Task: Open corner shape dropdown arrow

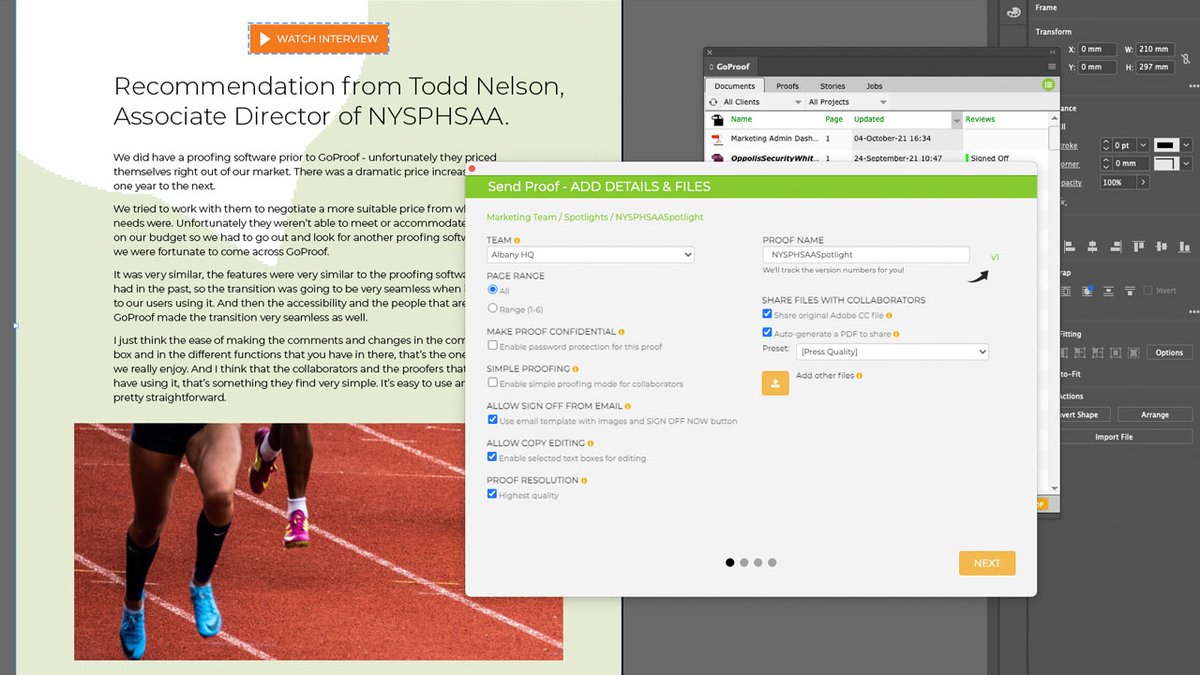Action: click(1186, 163)
